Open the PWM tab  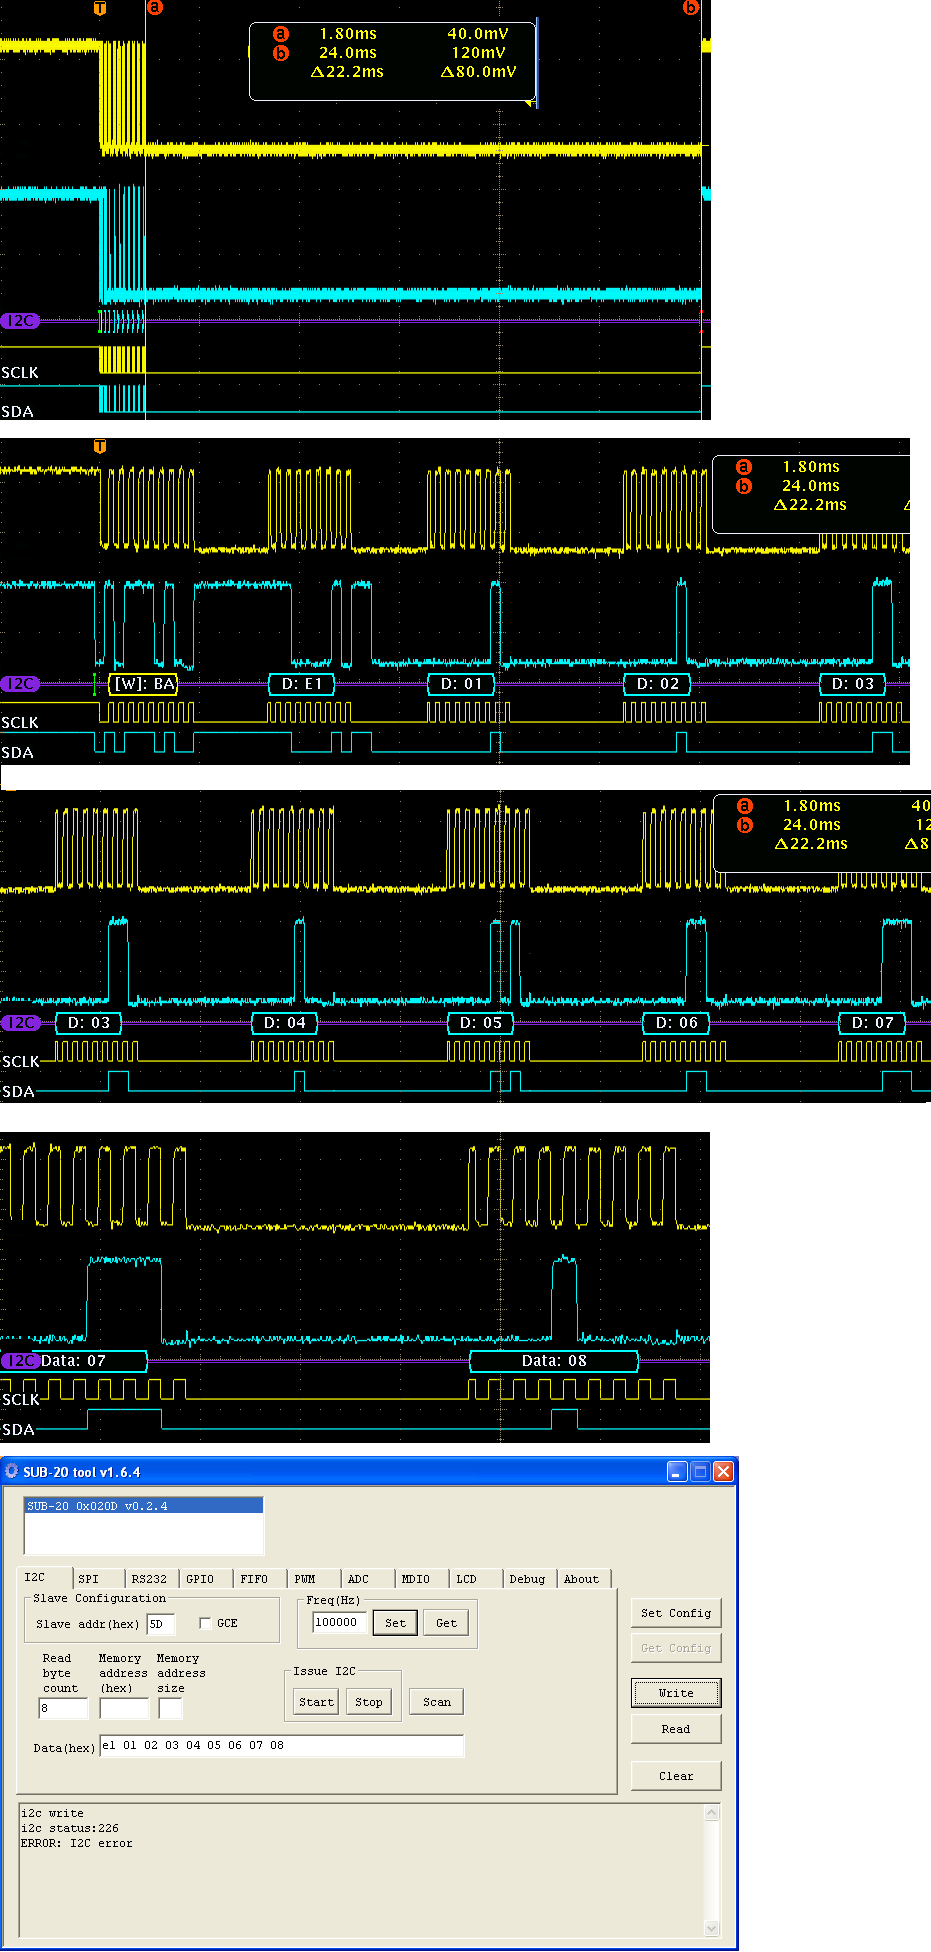312,1579
